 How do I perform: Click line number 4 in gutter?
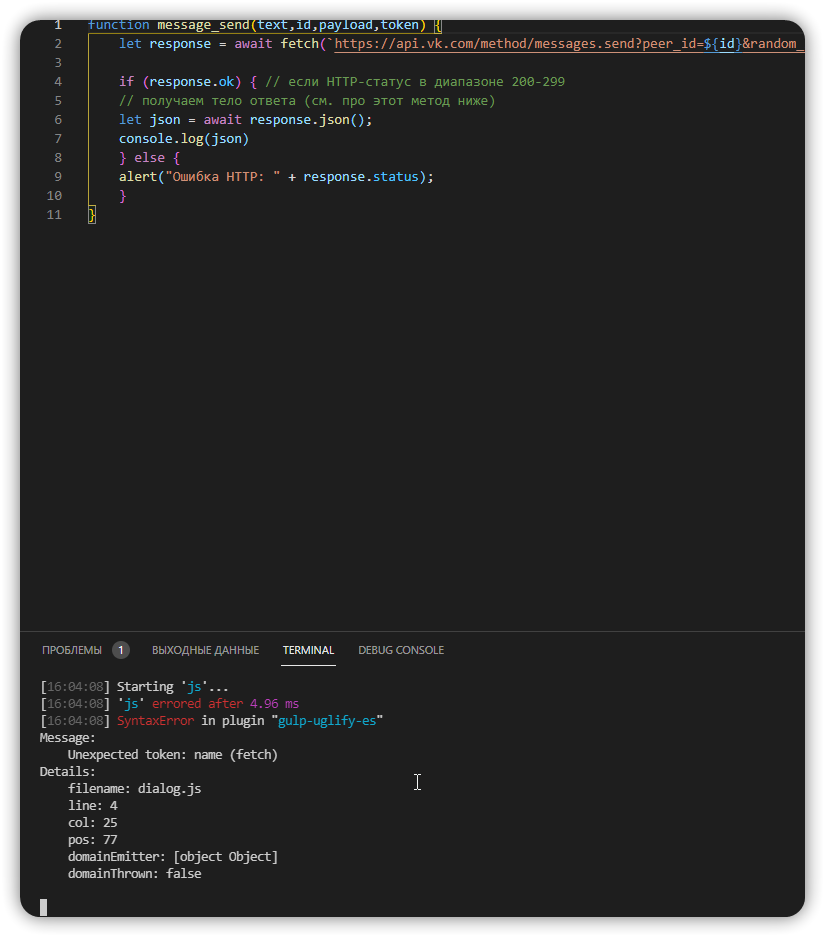click(58, 81)
